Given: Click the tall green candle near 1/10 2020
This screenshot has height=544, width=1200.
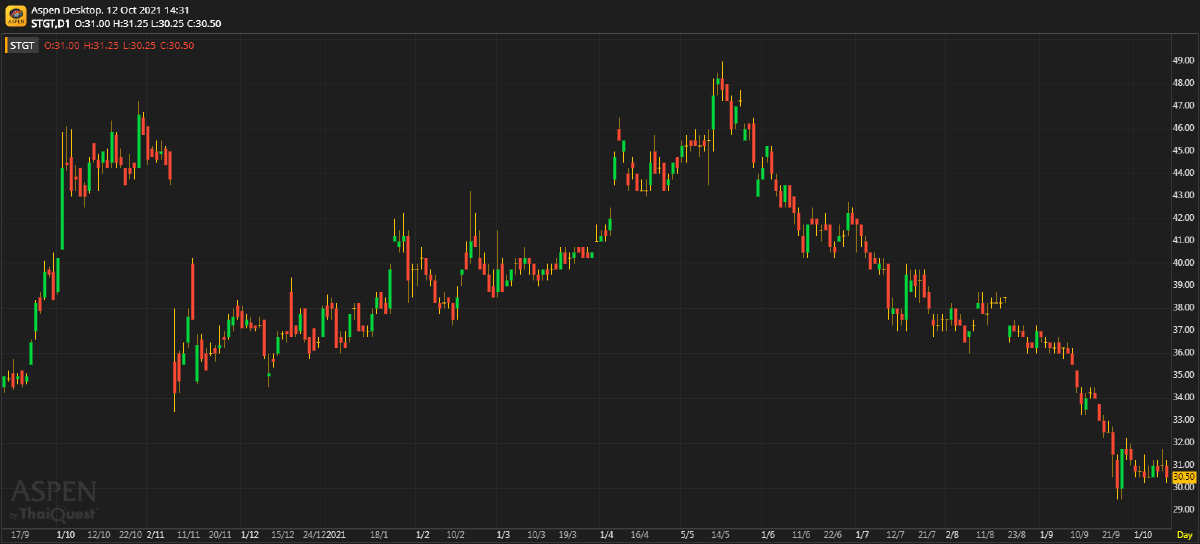Looking at the screenshot, I should 62,207.
